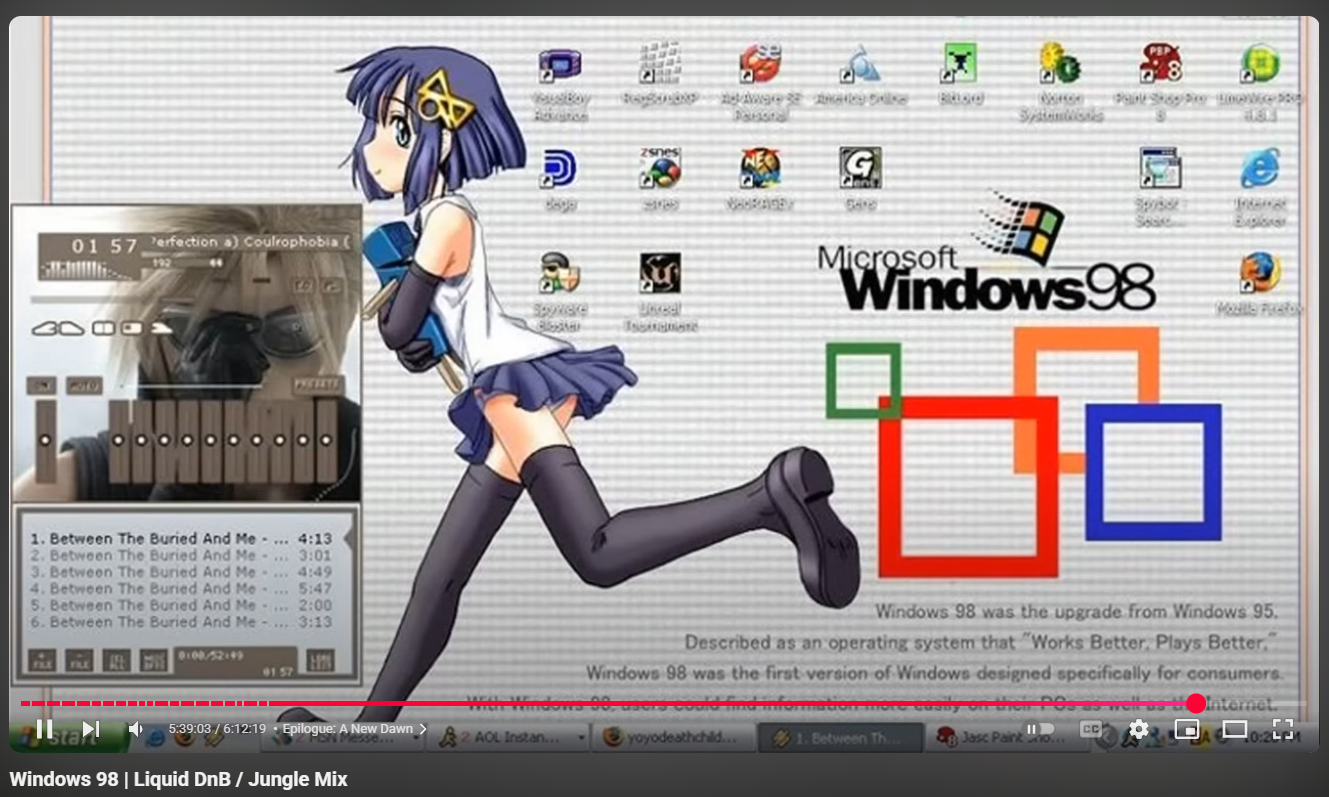
Task: Open the player settings gear
Action: click(x=1138, y=729)
